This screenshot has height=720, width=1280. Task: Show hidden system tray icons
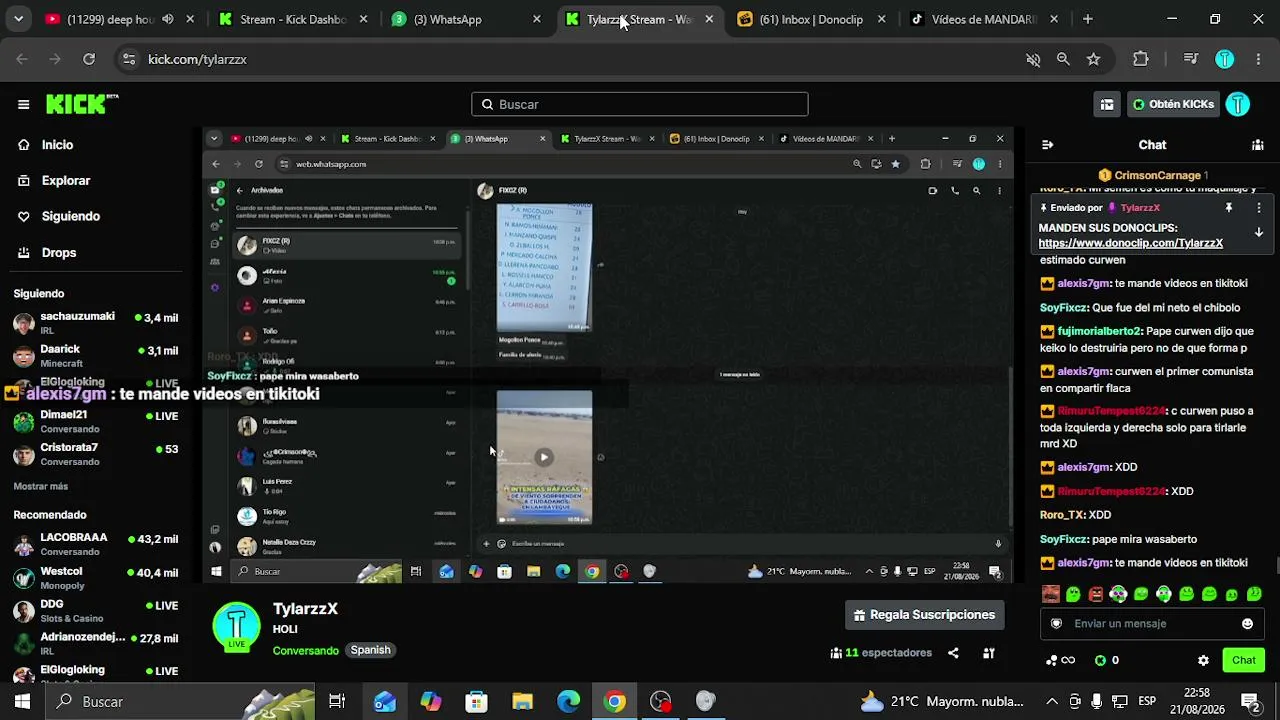coord(1051,701)
